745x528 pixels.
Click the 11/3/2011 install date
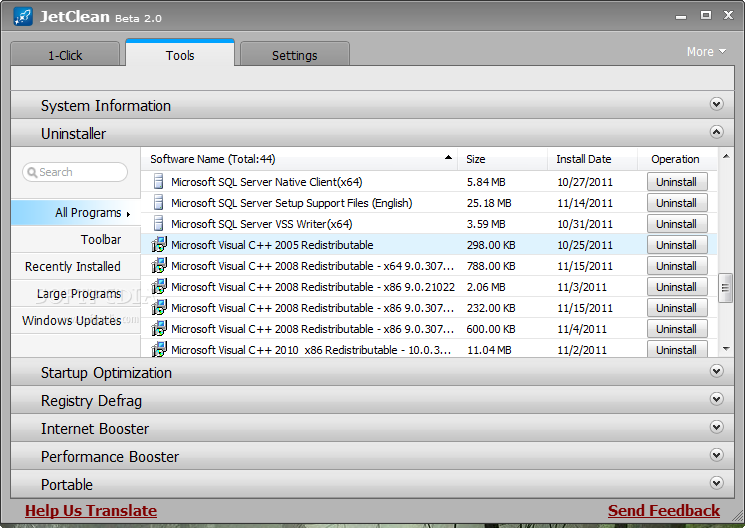(582, 287)
